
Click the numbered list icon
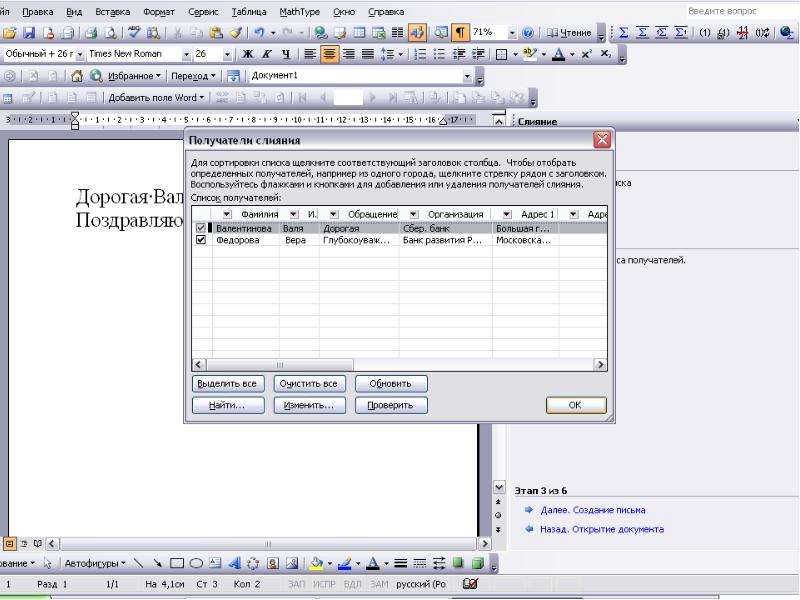[419, 54]
